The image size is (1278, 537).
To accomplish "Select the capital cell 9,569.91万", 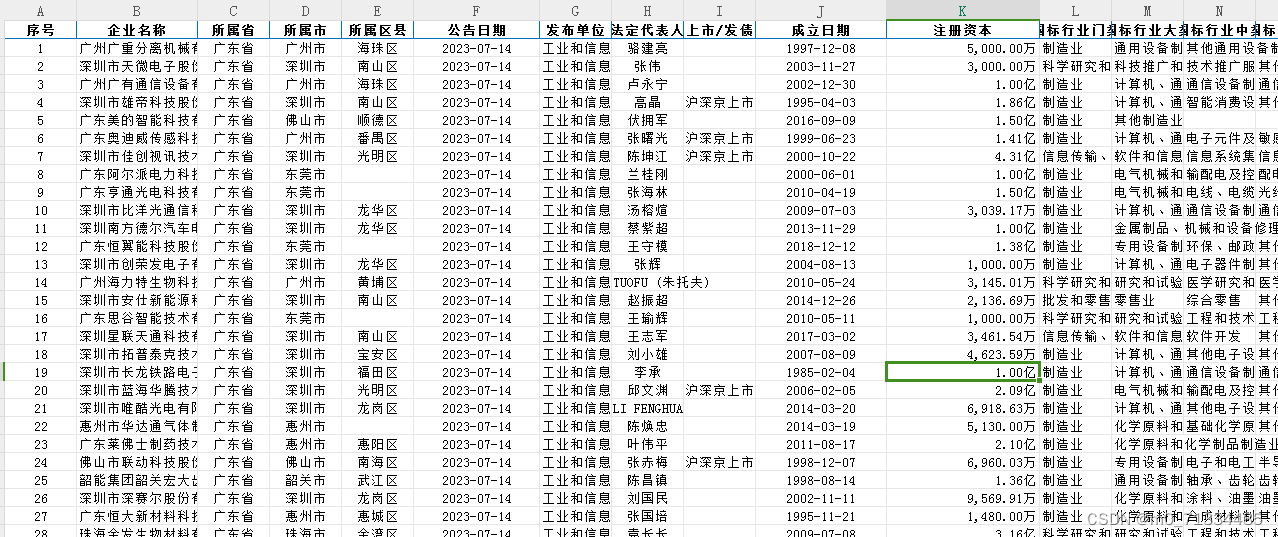I will click(x=962, y=498).
